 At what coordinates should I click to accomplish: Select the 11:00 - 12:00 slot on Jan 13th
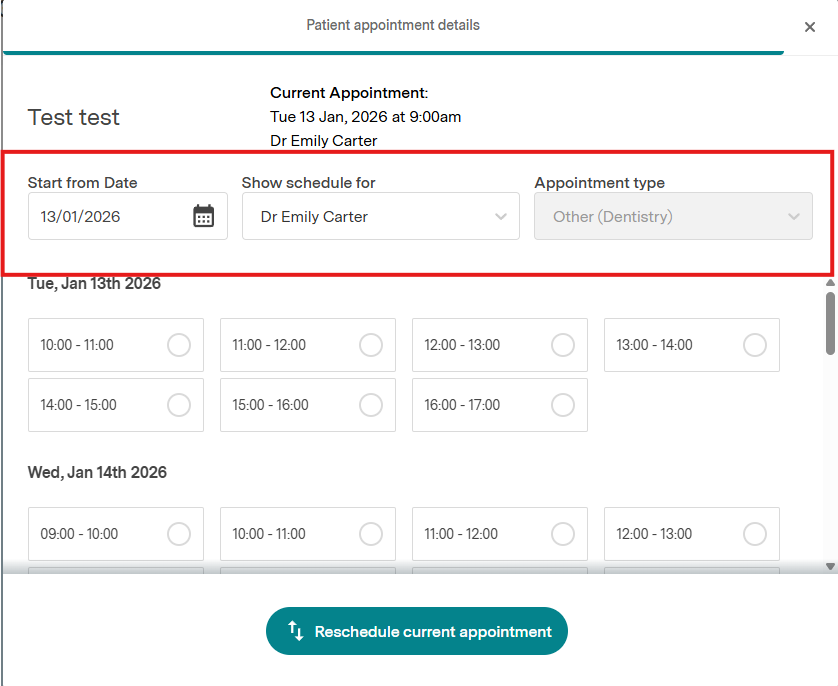click(x=371, y=345)
